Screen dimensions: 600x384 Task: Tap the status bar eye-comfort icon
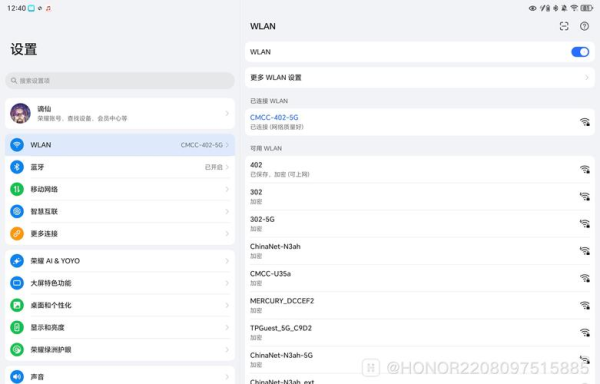coord(532,8)
